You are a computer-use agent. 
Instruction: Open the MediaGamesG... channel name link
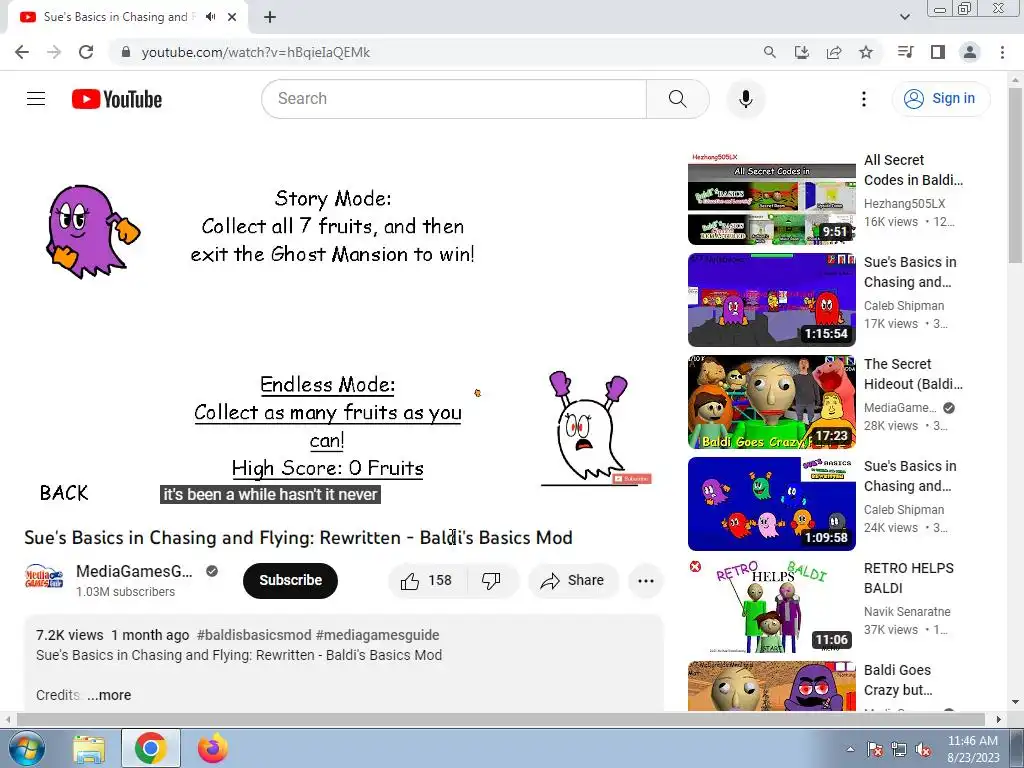pos(135,571)
